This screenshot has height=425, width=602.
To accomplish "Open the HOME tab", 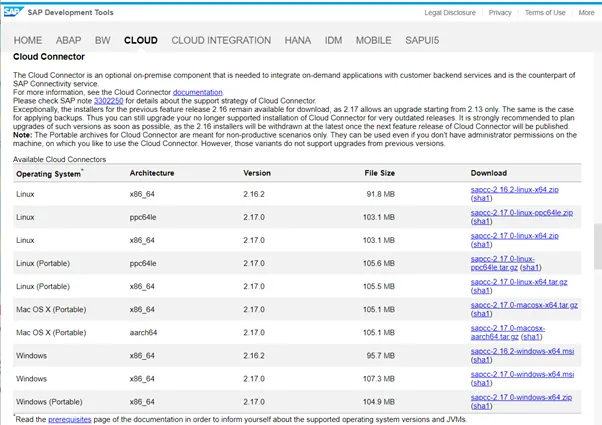I will pyautogui.click(x=28, y=40).
